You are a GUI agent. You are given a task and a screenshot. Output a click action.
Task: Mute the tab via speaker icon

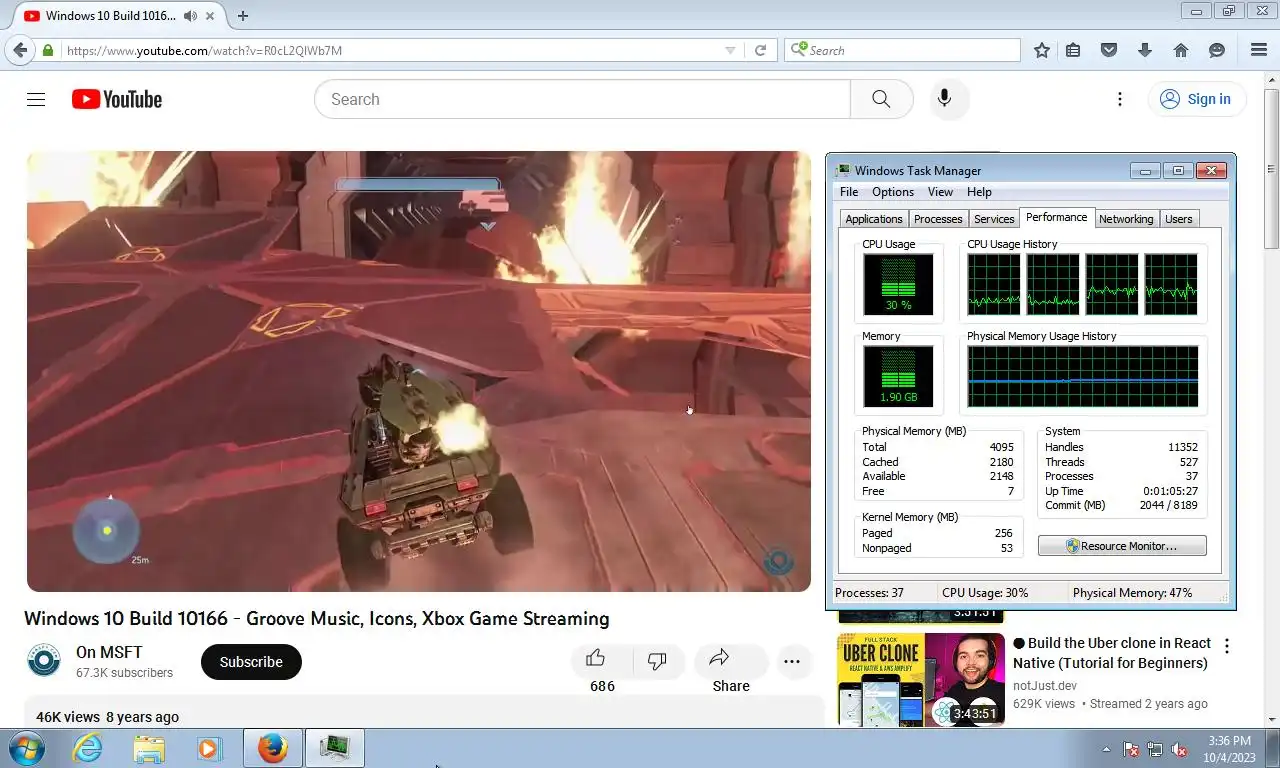pyautogui.click(x=190, y=16)
